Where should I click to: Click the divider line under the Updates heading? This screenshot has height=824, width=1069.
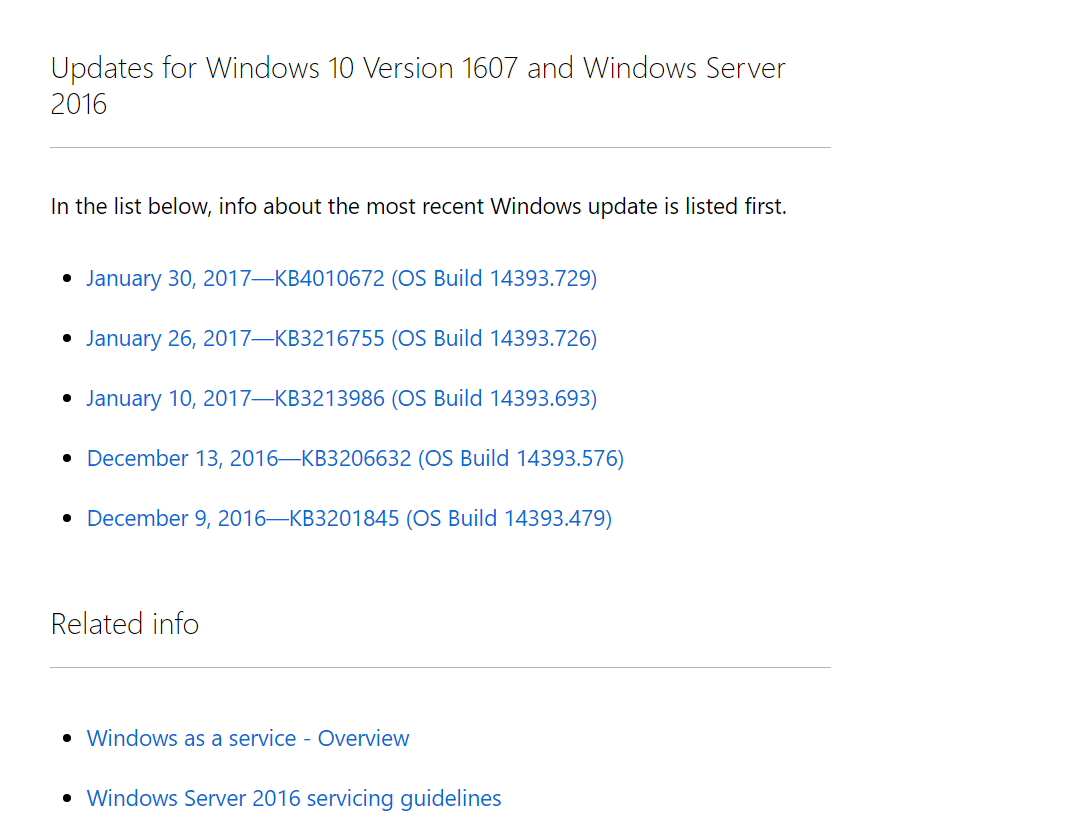[440, 147]
